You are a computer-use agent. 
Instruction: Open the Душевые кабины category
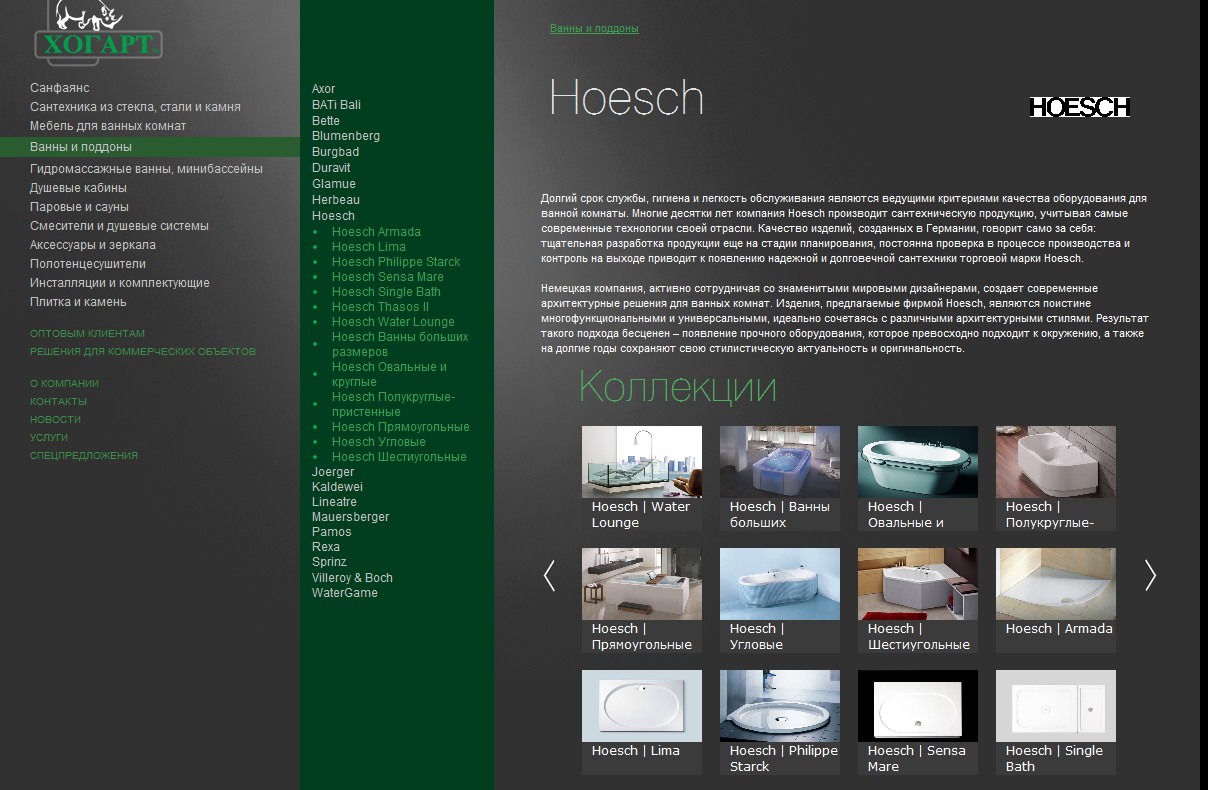pyautogui.click(x=78, y=188)
